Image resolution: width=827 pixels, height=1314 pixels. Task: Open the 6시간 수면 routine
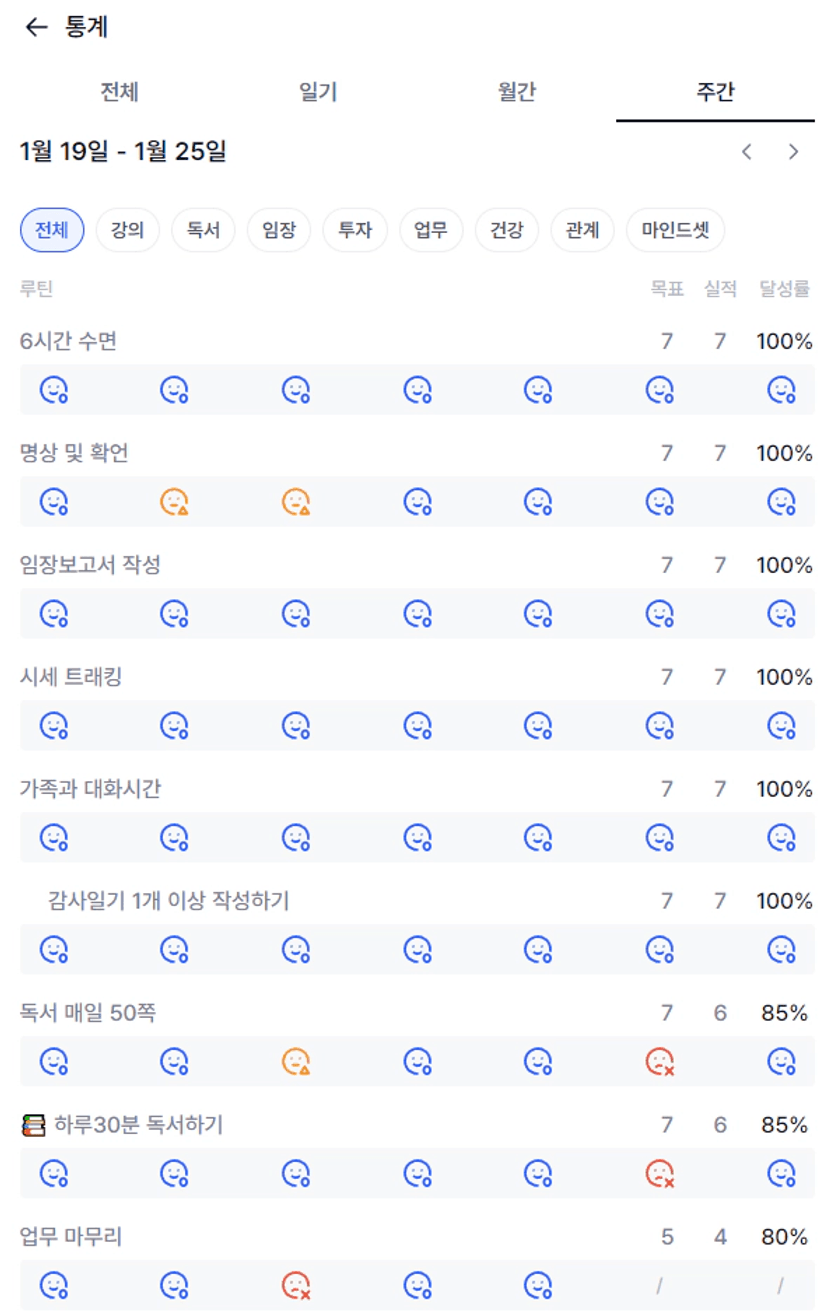(69, 341)
